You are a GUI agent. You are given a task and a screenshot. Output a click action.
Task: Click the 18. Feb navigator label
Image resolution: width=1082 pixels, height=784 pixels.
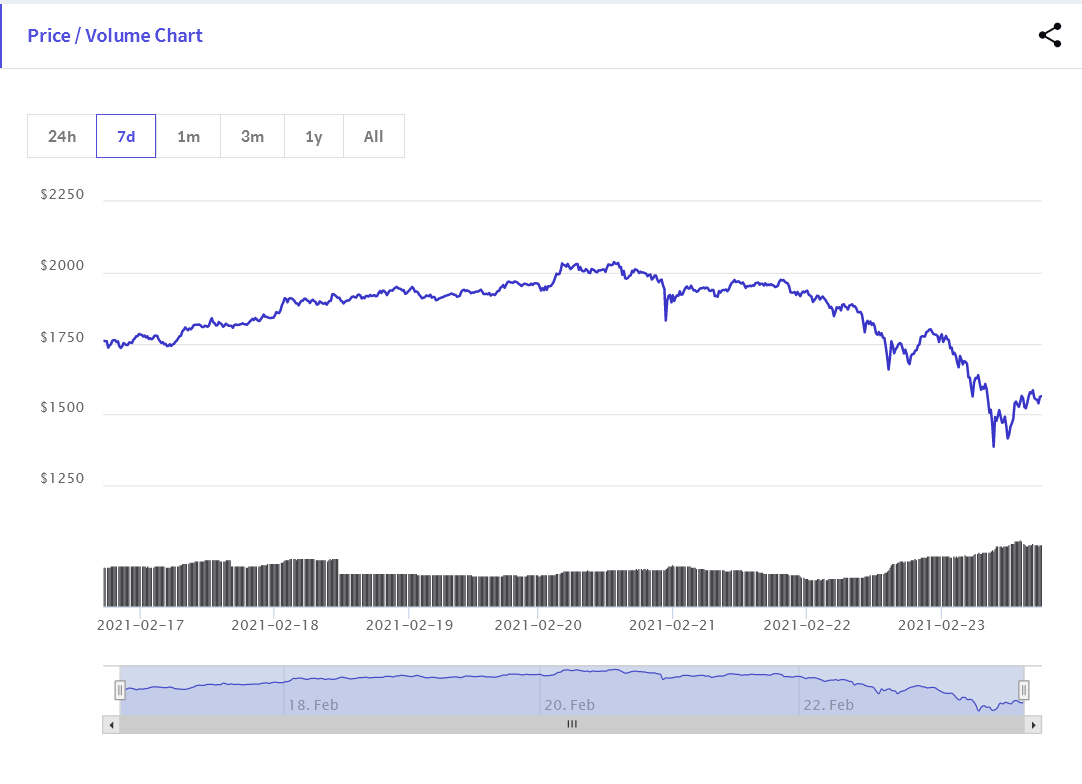313,705
